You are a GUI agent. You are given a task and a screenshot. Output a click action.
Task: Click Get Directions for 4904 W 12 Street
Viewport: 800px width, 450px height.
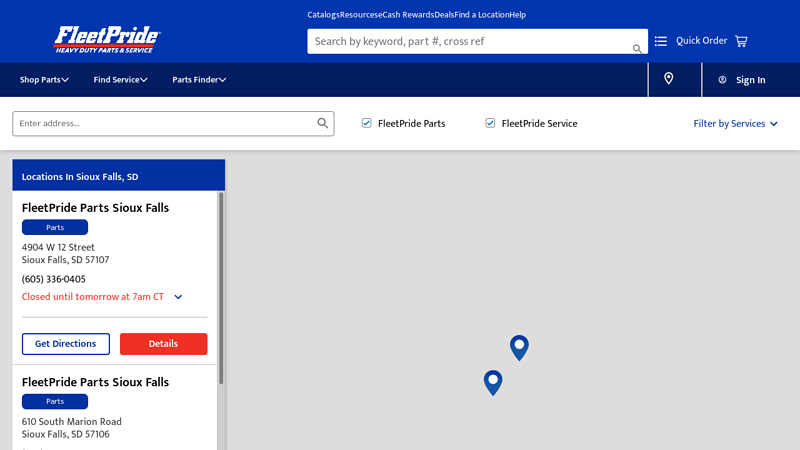66,344
